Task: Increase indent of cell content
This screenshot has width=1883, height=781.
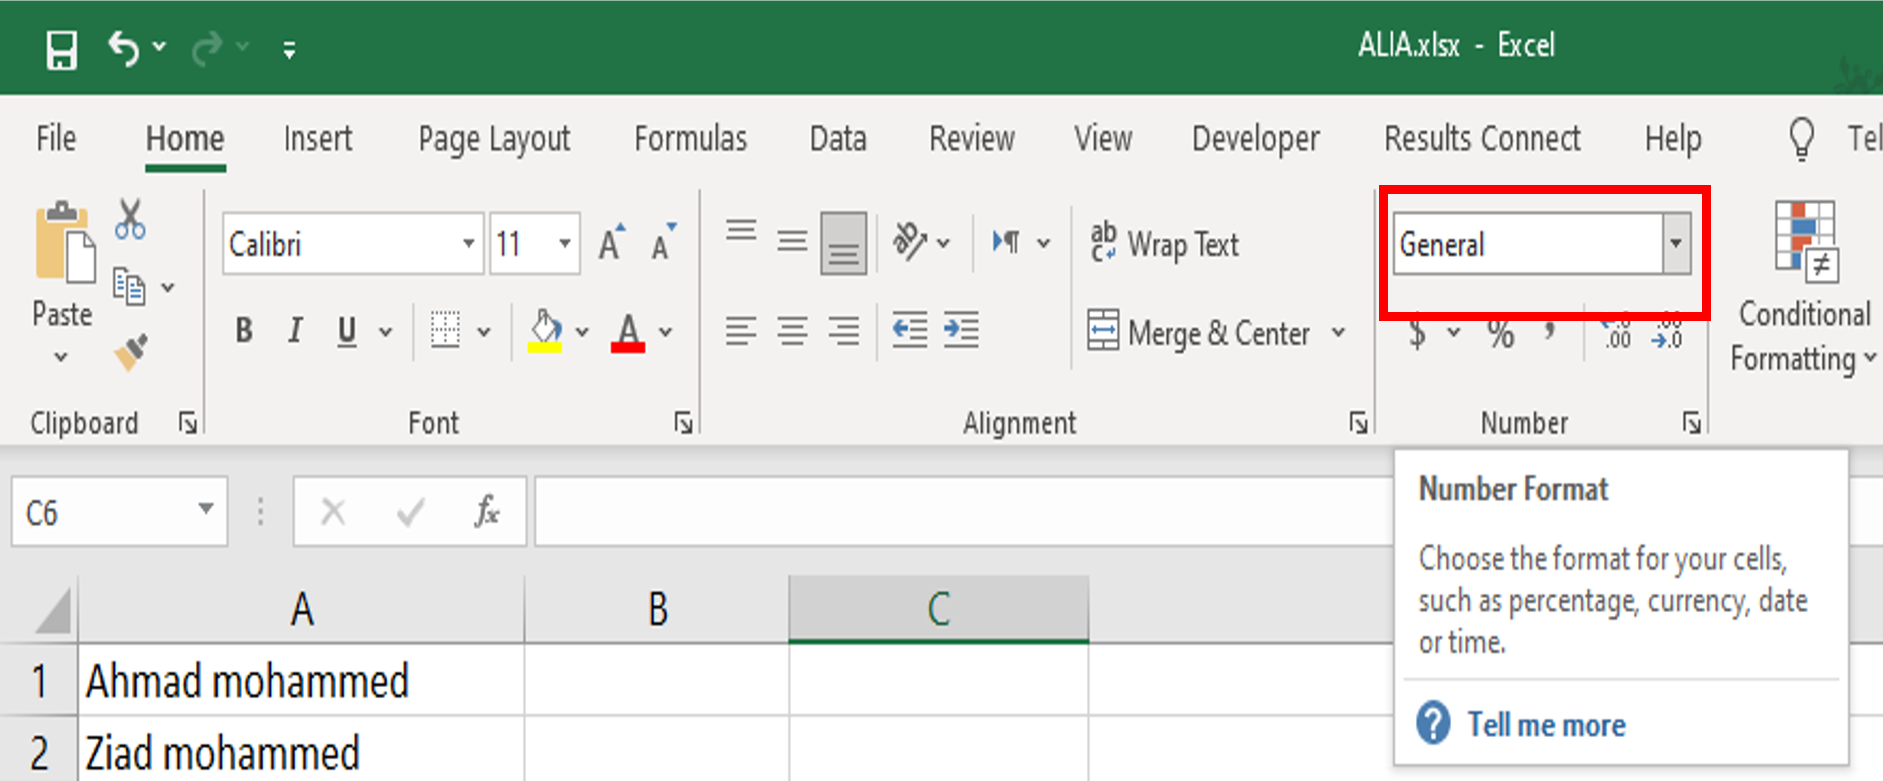Action: point(961,330)
